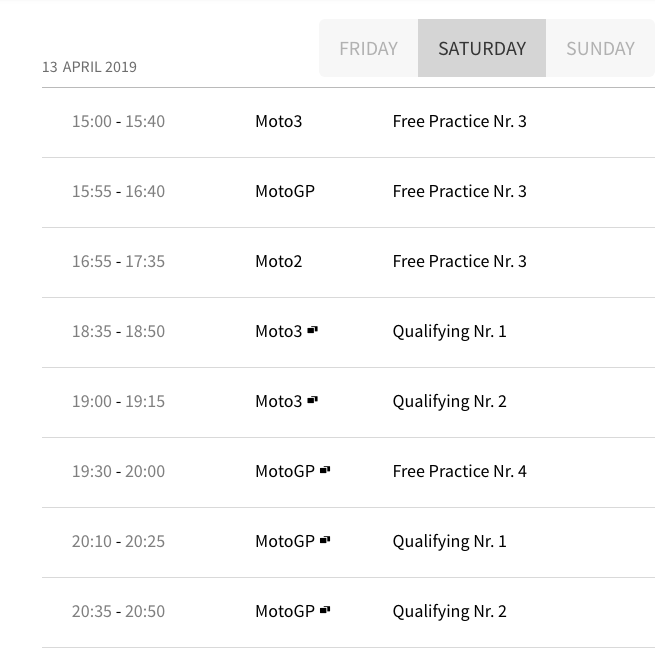Image resolution: width=655 pixels, height=650 pixels.
Task: Click the 18:35 - 18:50 time slot
Action: tap(118, 331)
